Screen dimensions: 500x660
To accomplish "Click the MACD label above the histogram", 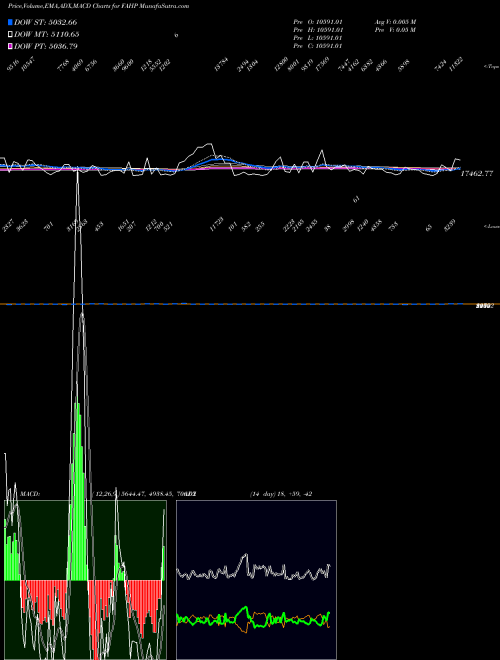I will pyautogui.click(x=29, y=494).
